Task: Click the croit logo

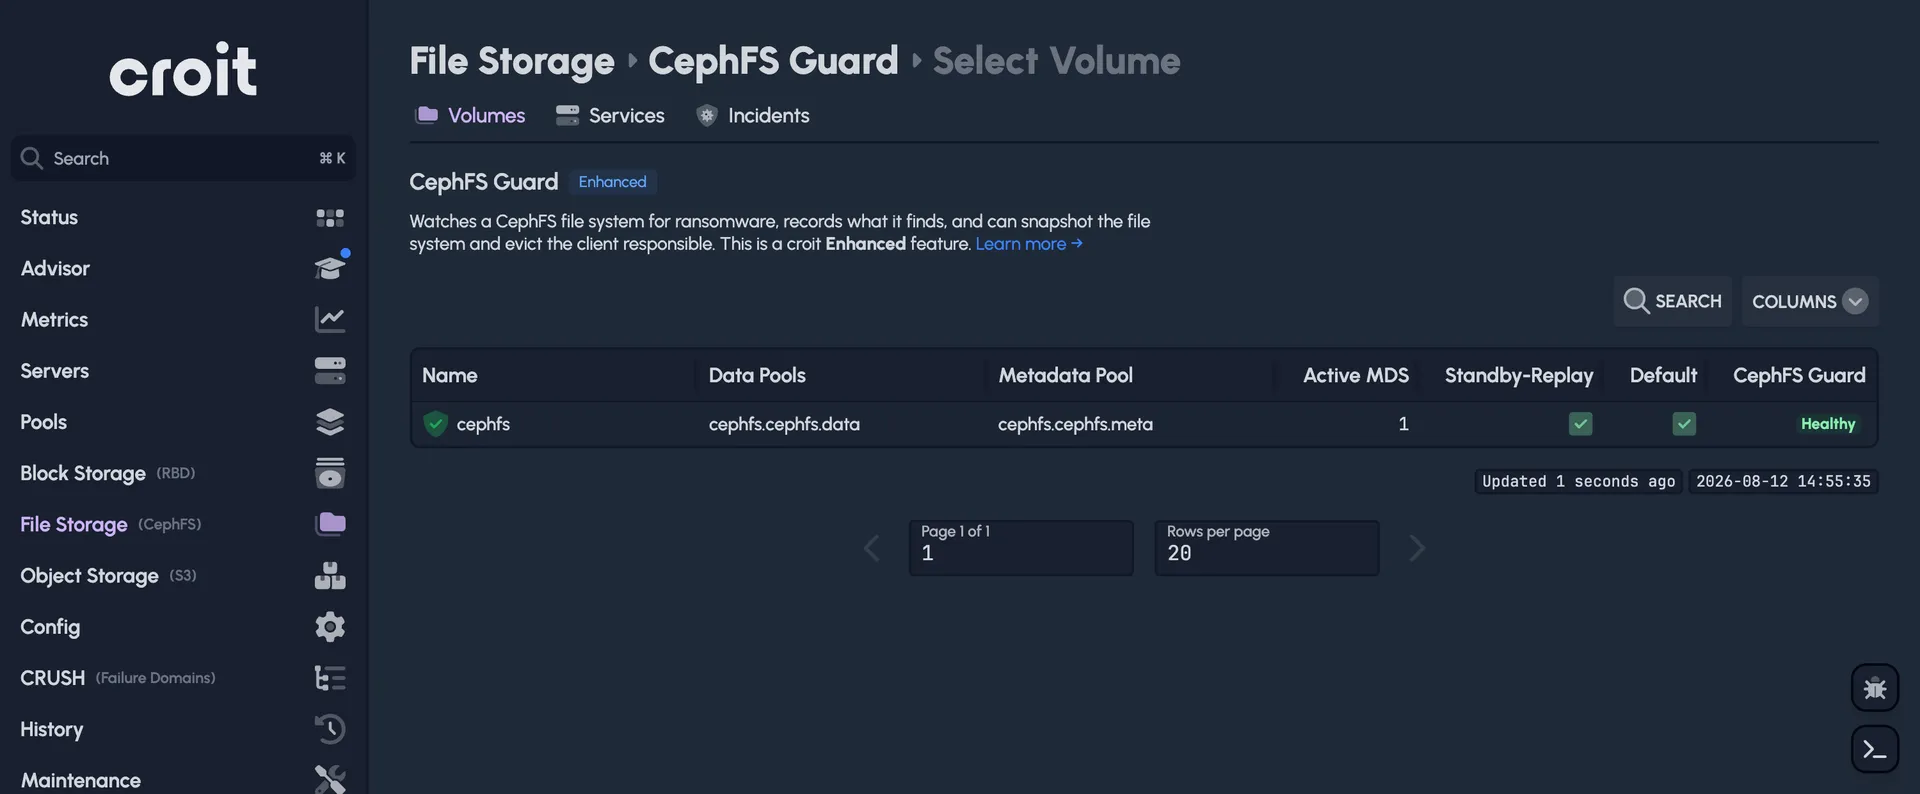Action: (x=183, y=70)
